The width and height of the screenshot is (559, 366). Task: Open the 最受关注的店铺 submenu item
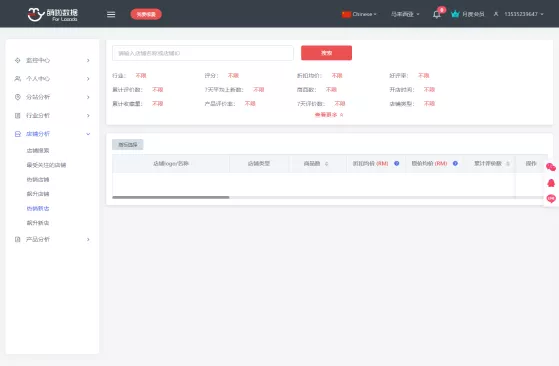pos(46,165)
